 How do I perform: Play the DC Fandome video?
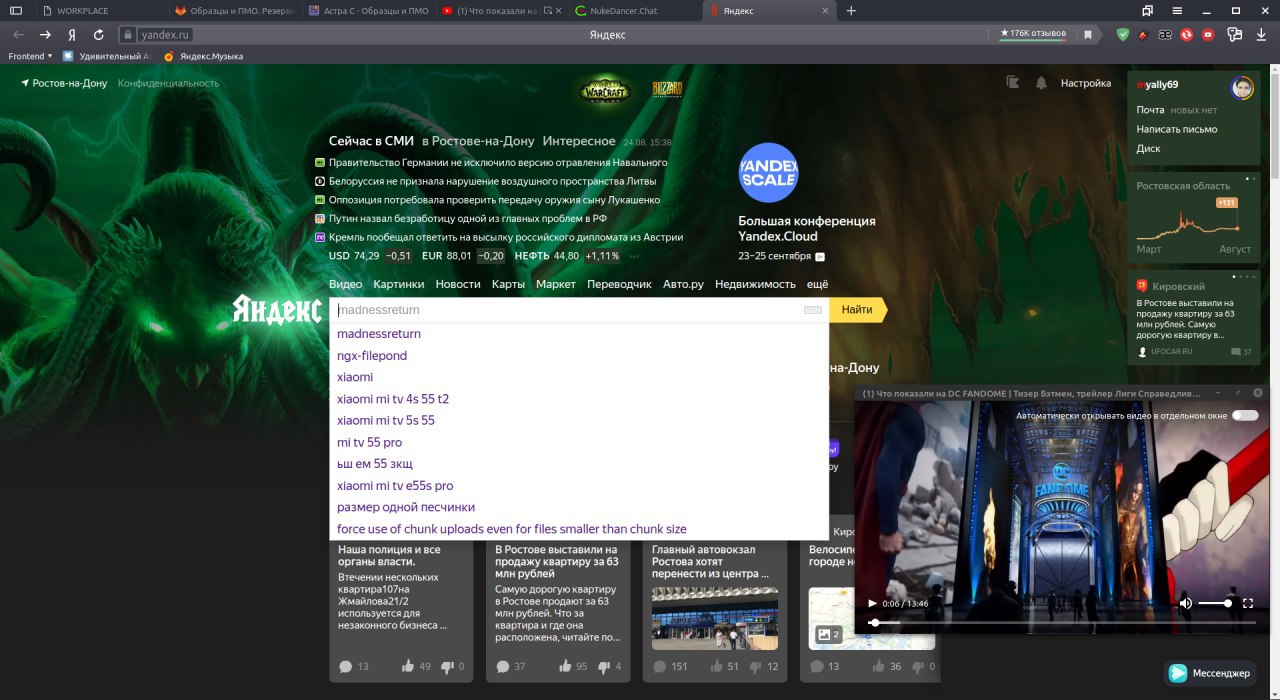pos(872,603)
